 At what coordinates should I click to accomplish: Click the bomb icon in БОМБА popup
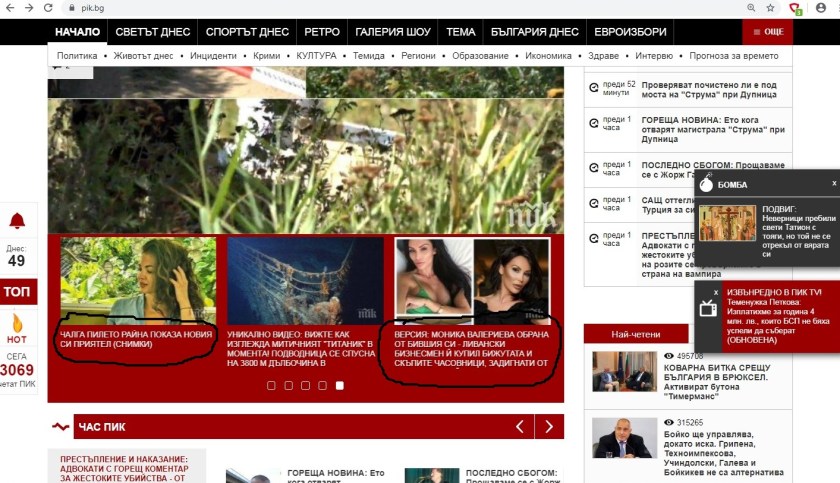pos(705,184)
